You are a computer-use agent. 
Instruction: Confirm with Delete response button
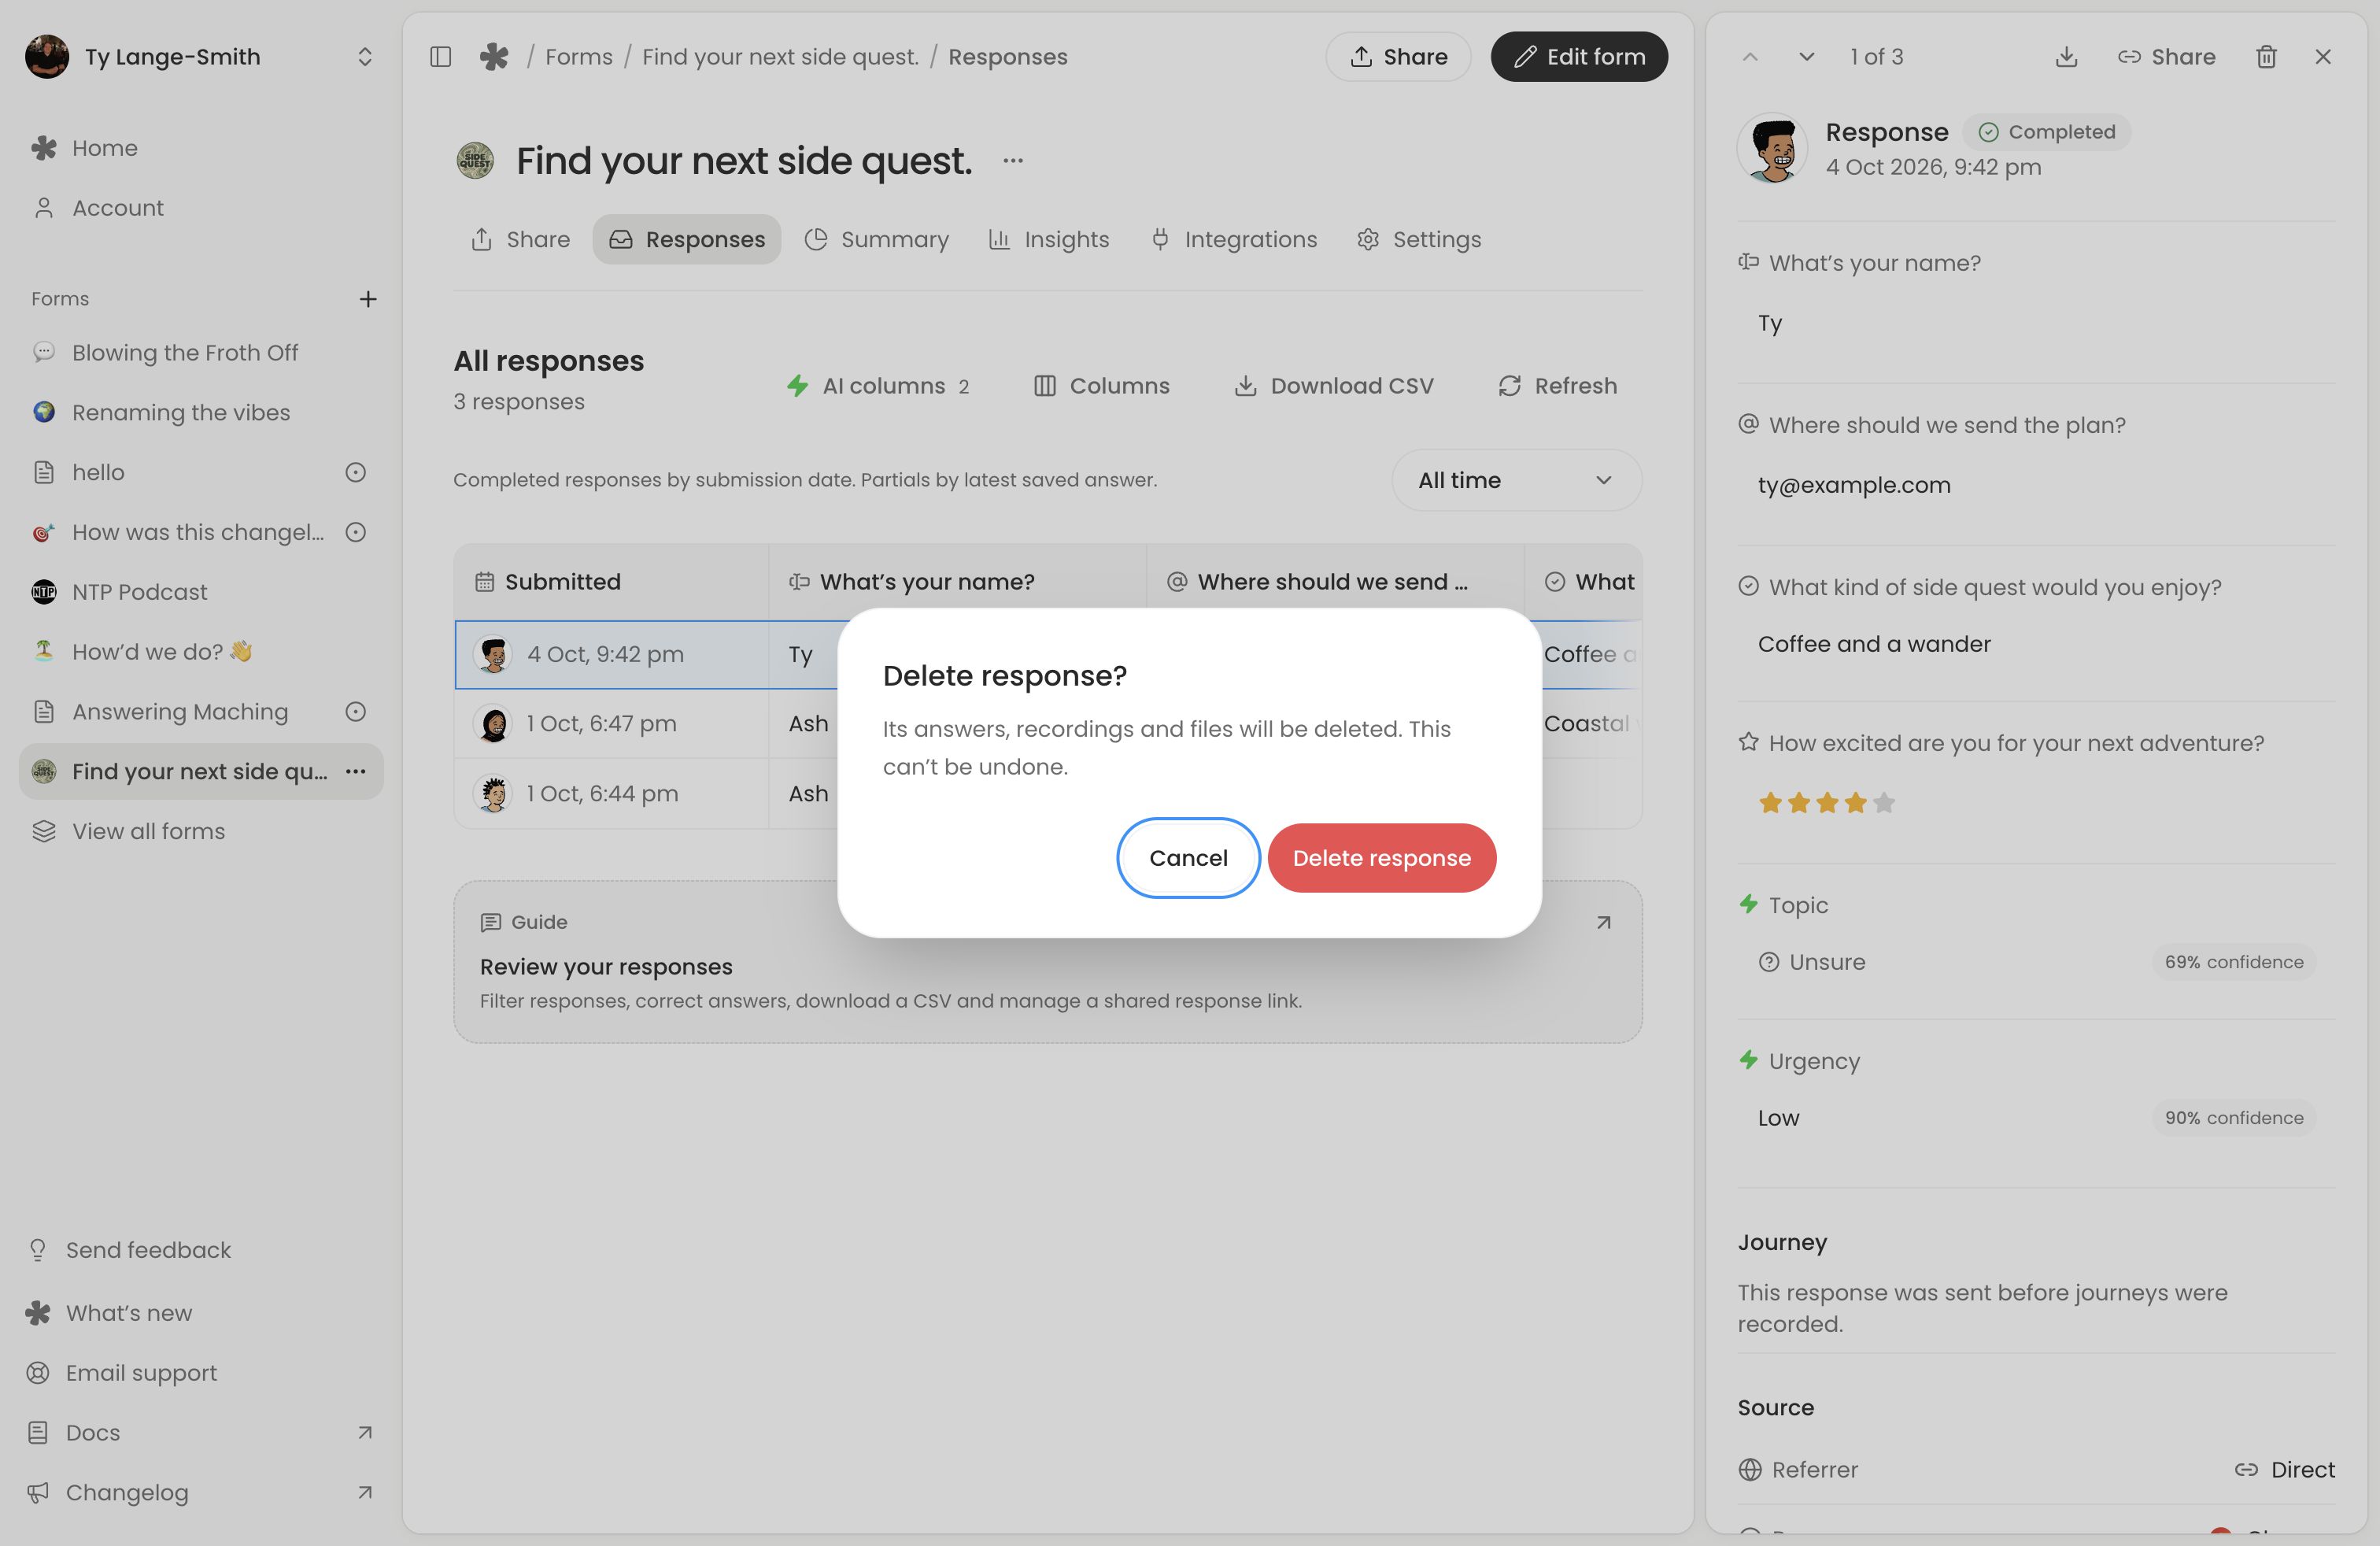[1382, 858]
